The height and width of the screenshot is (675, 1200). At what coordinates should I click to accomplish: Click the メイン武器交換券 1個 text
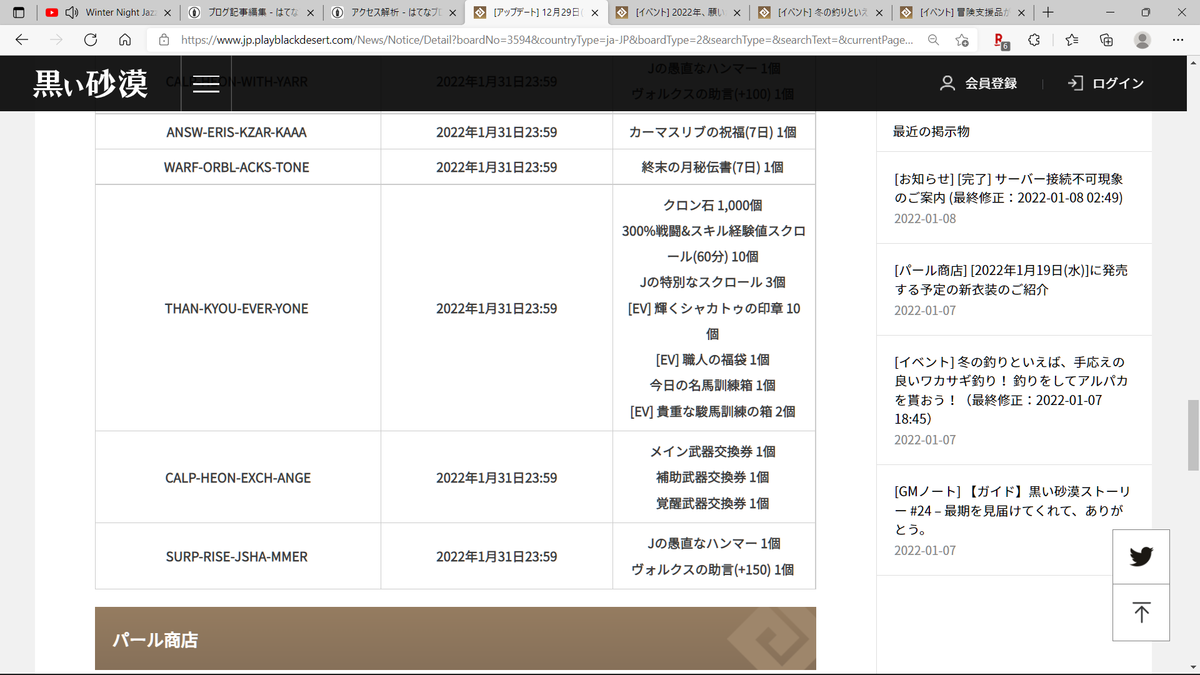713,452
